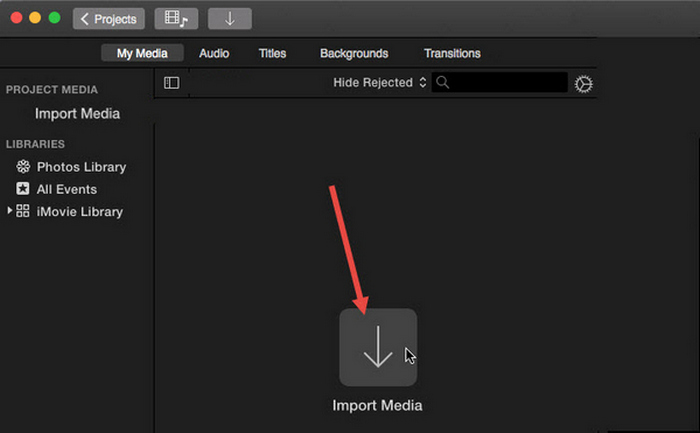This screenshot has height=433, width=700.
Task: Select the iMovie Library grid icon
Action: tap(23, 211)
